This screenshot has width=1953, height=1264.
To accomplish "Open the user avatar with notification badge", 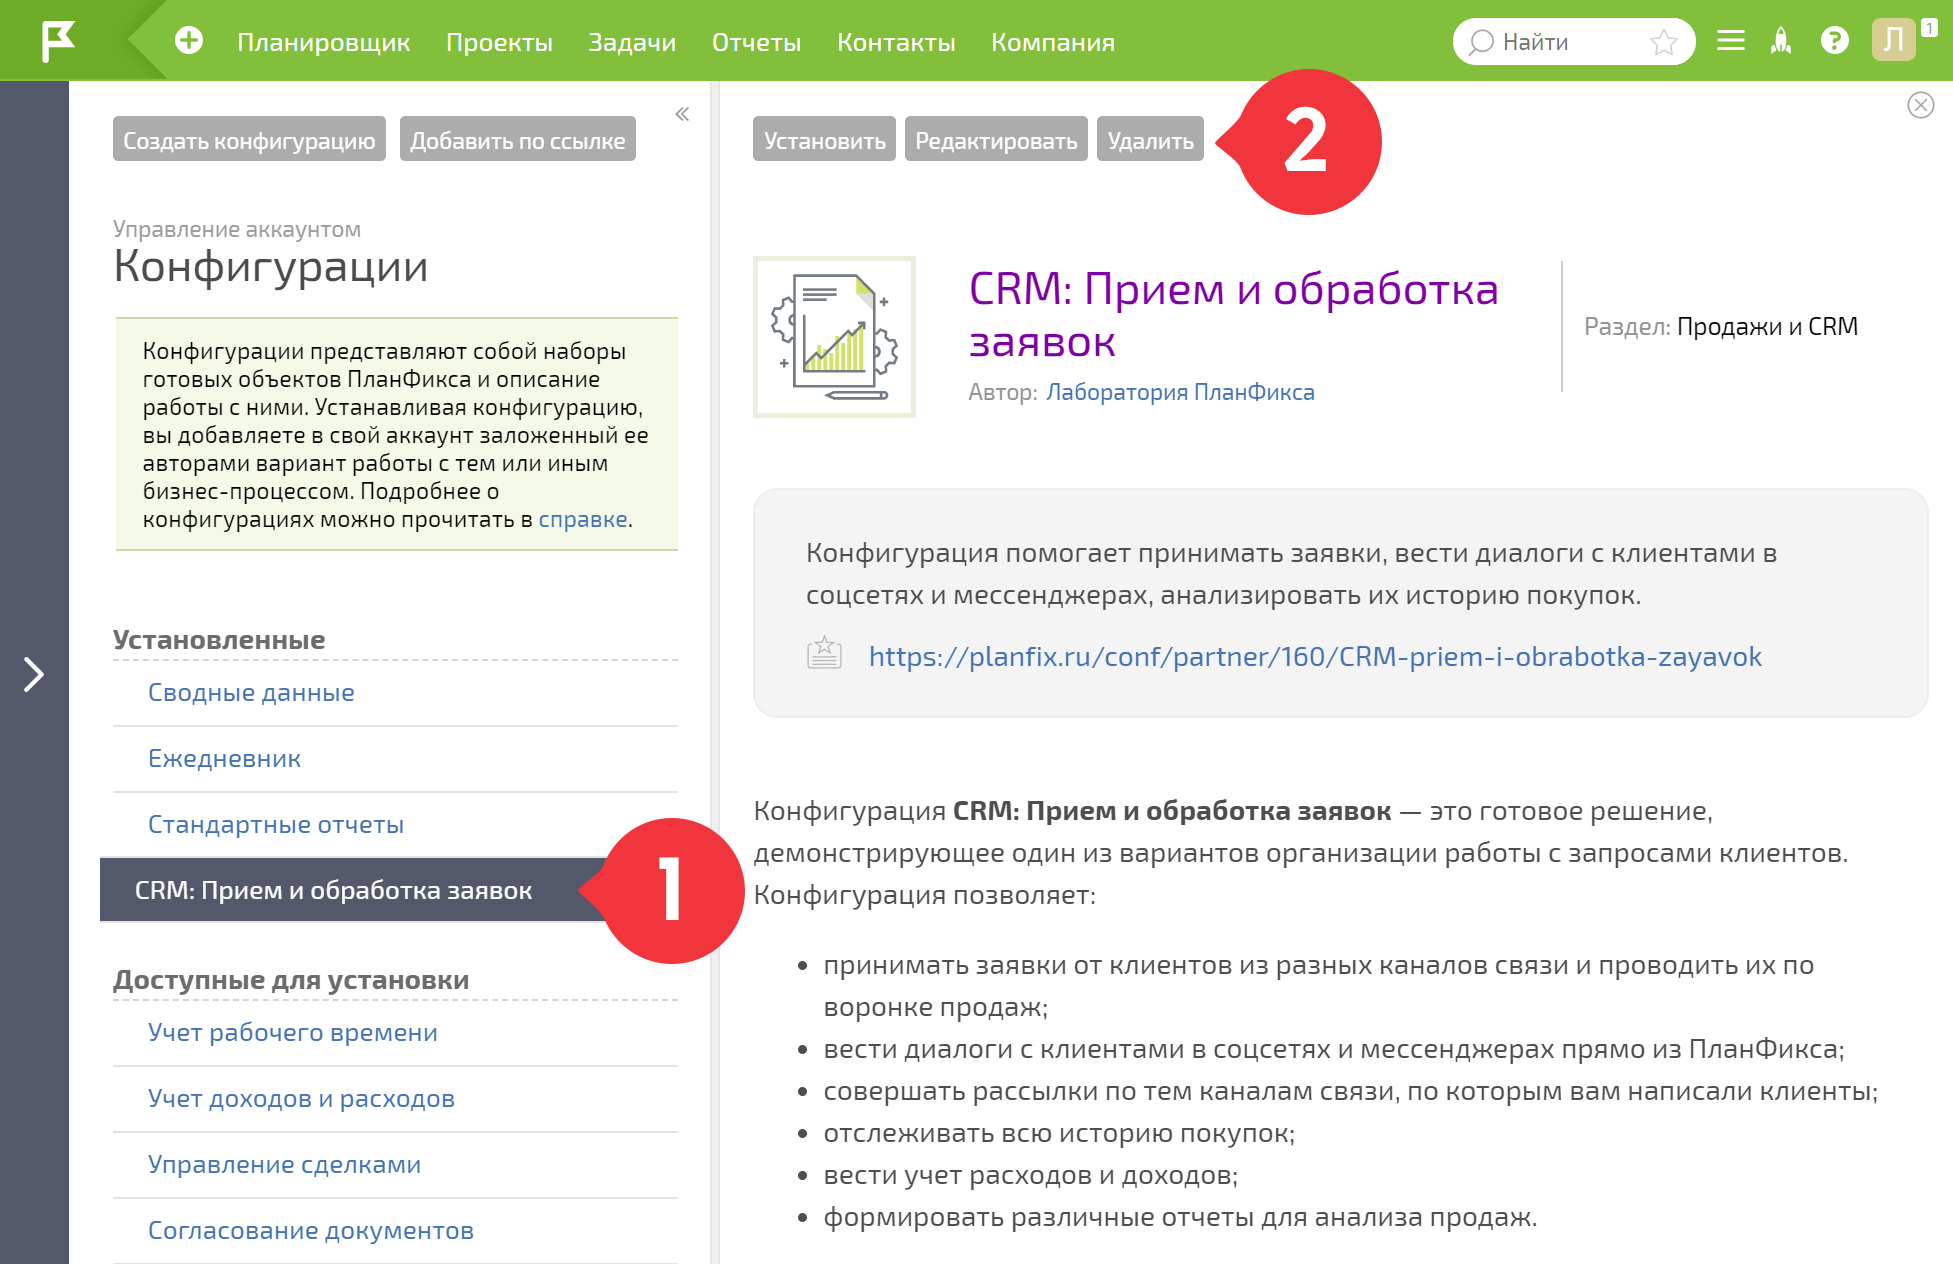I will tap(1894, 41).
